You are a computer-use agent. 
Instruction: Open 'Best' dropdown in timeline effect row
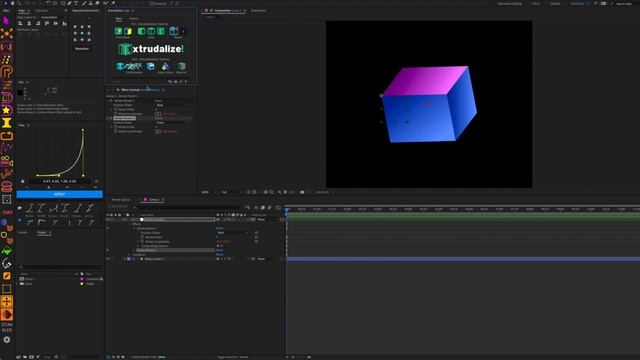(x=232, y=233)
